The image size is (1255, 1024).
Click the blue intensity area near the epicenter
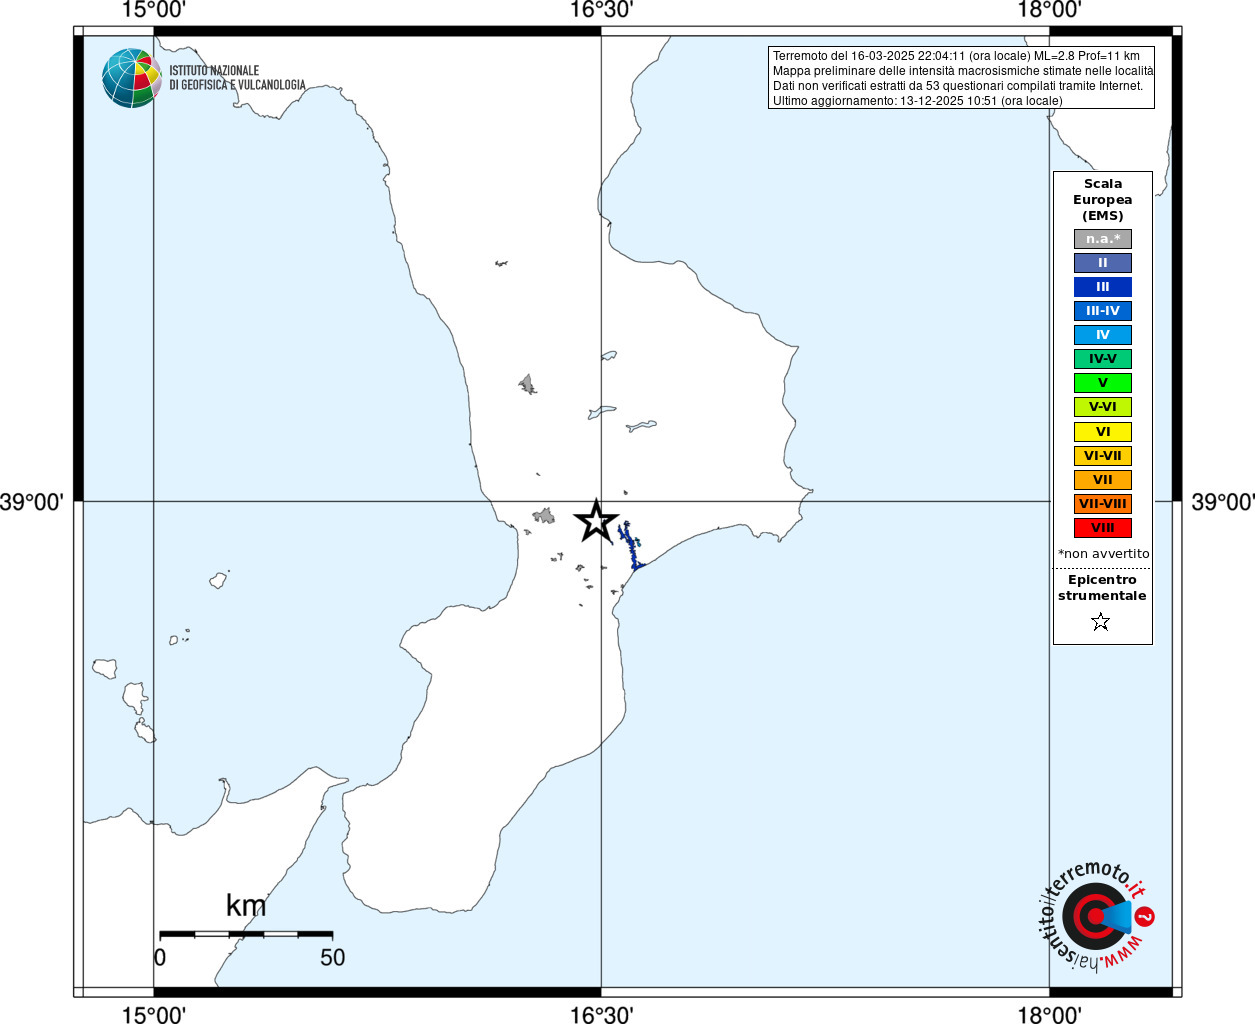tap(631, 546)
